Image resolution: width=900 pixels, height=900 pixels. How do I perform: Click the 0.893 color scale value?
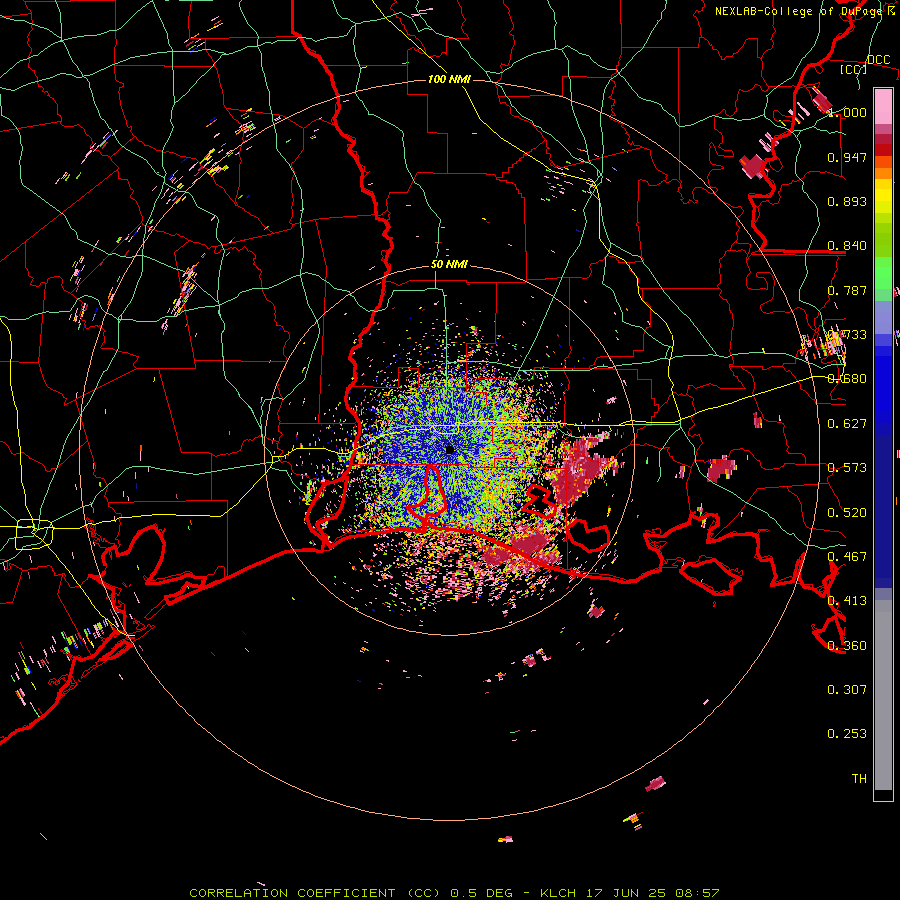(x=847, y=201)
